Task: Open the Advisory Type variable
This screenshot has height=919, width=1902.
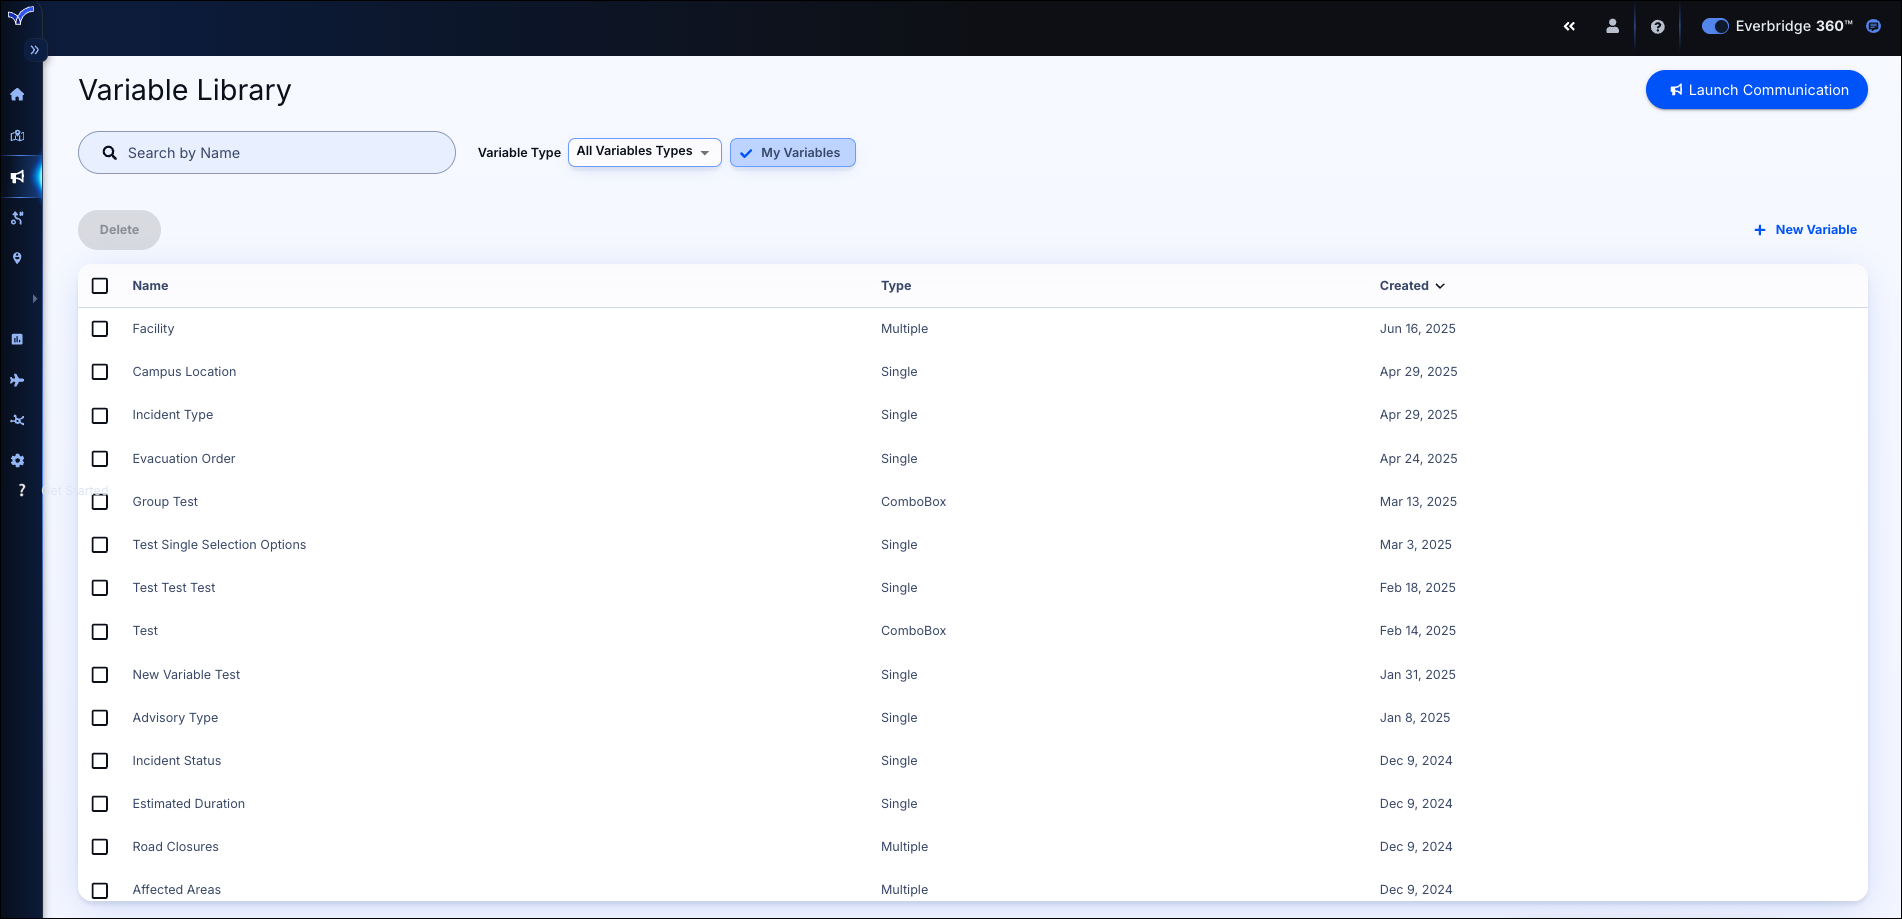Action: 175,718
